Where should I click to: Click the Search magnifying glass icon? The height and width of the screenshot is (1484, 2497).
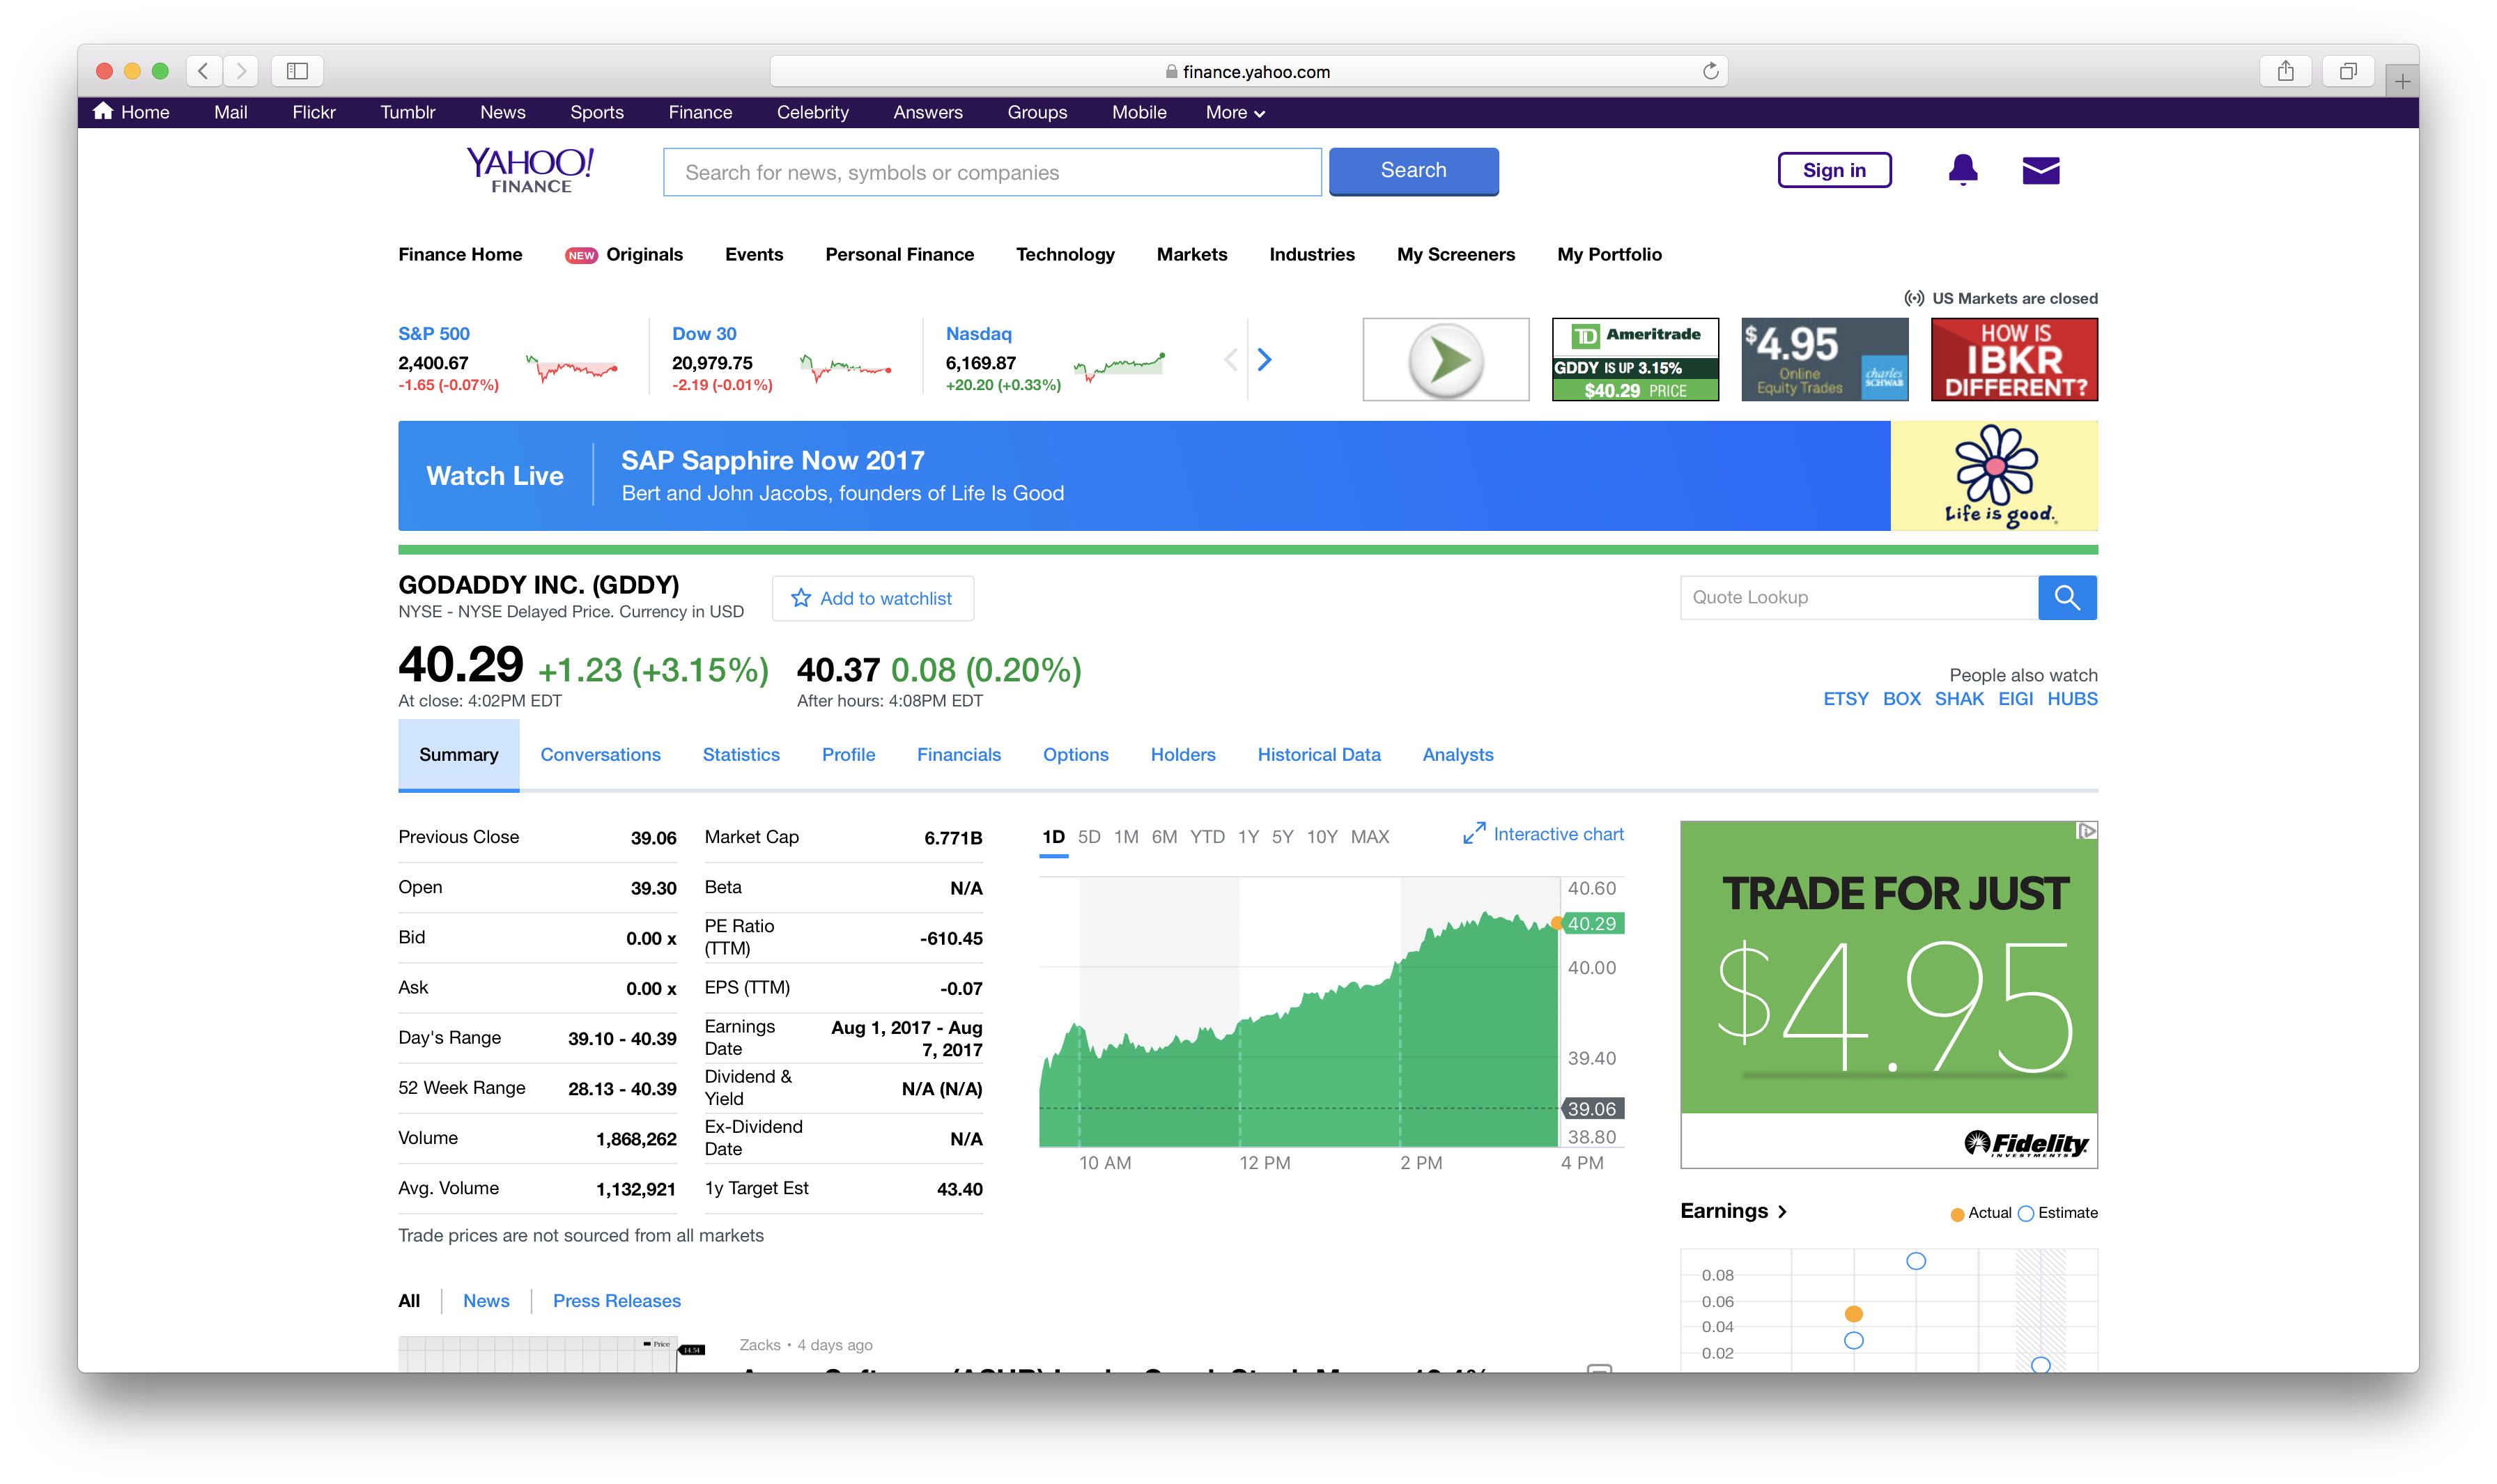[x=2068, y=597]
